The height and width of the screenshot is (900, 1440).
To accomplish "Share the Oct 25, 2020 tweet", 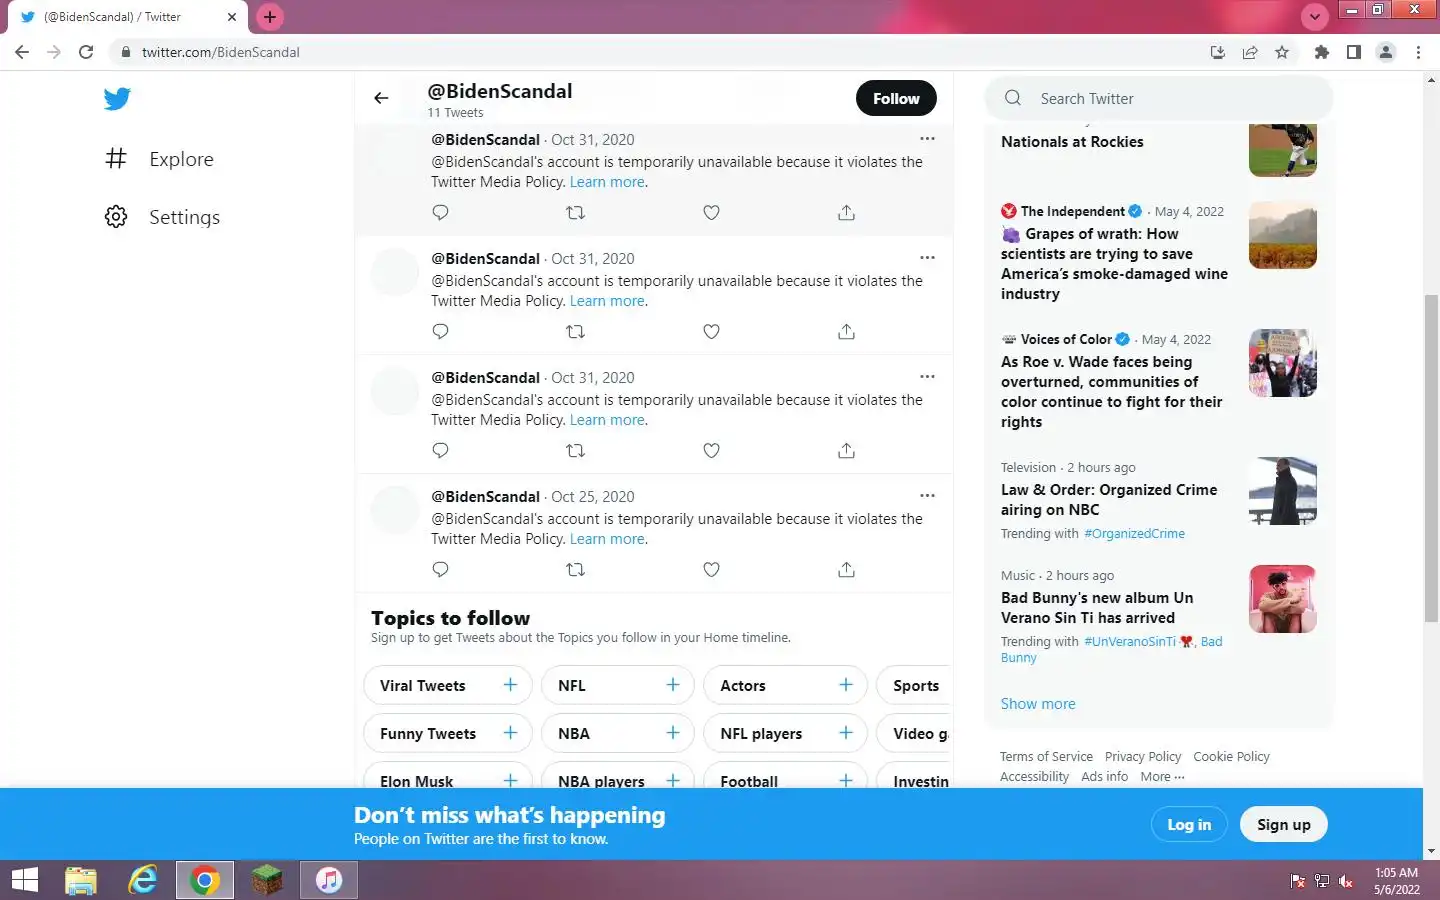I will click(x=846, y=569).
